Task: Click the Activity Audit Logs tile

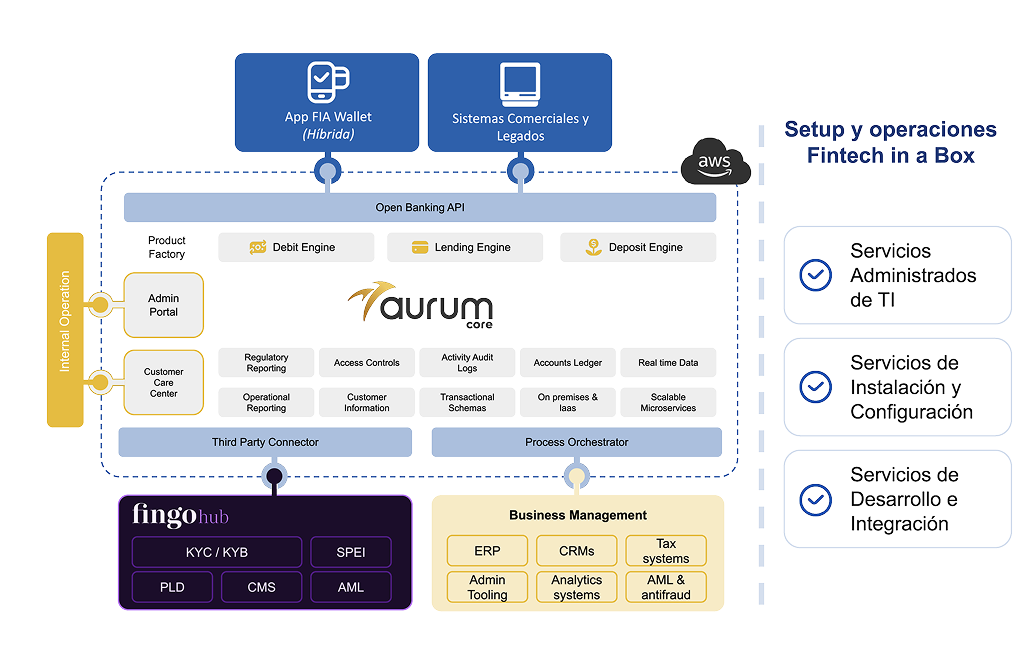Action: click(468, 362)
